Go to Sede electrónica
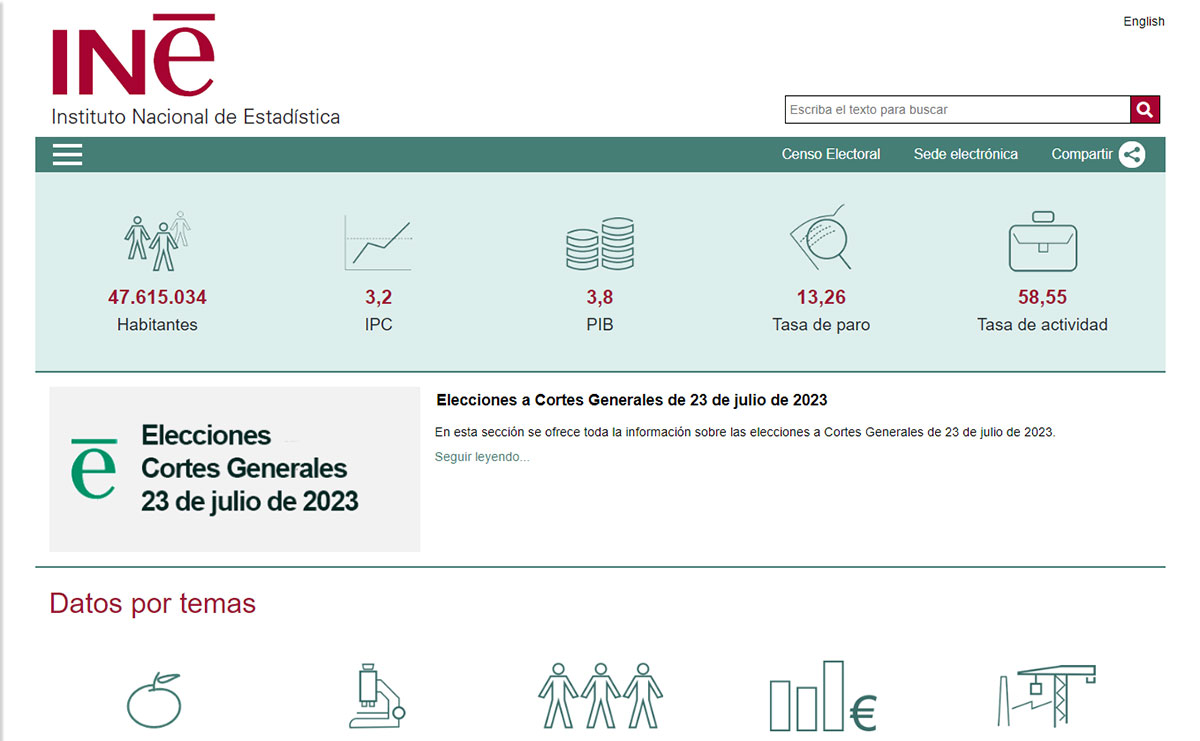Image resolution: width=1200 pixels, height=741 pixels. click(965, 154)
